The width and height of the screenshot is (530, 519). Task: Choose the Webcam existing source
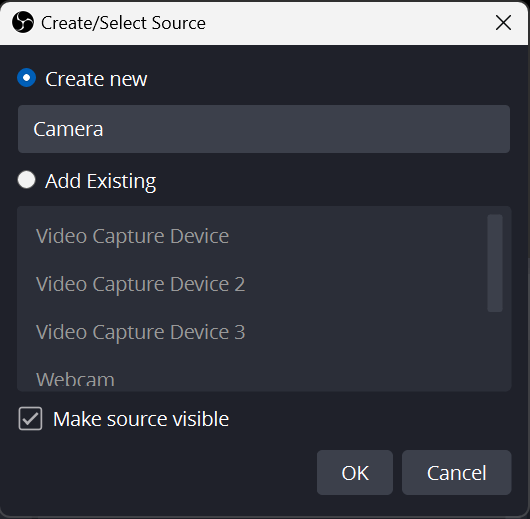point(252,374)
